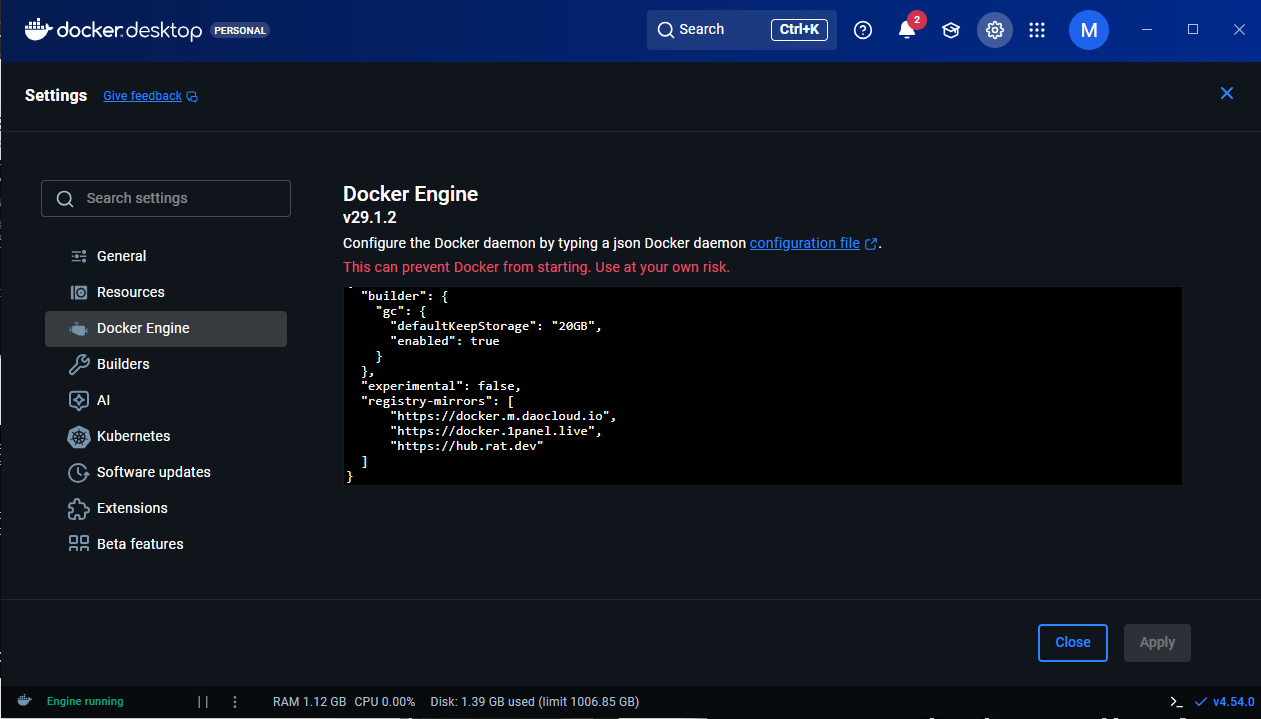The height and width of the screenshot is (719, 1261).
Task: Close Settings with the blue X
Action: [1227, 93]
